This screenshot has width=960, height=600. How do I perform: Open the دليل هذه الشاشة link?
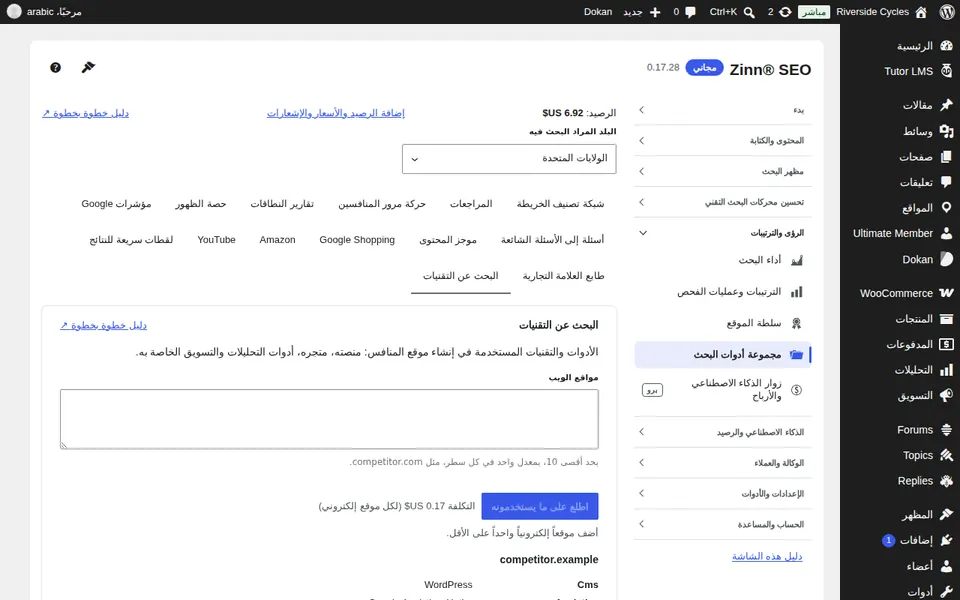click(767, 557)
